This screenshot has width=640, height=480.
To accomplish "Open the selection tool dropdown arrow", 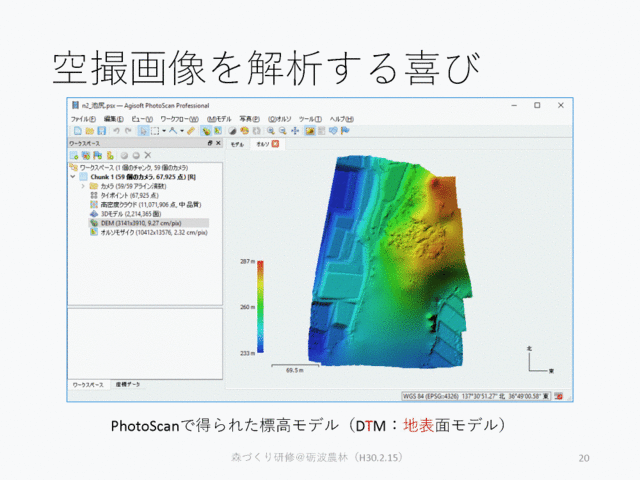I will point(164,131).
